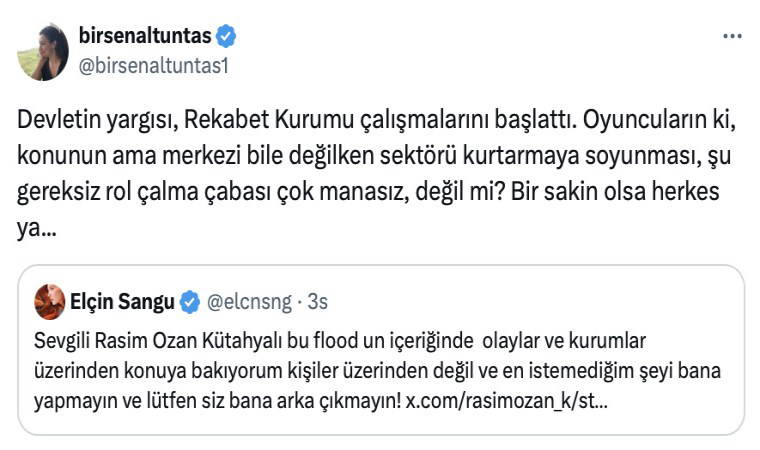Viewport: 760px width, 450px height.
Task: Click Elçin Sangu's small avatar
Action: point(50,300)
